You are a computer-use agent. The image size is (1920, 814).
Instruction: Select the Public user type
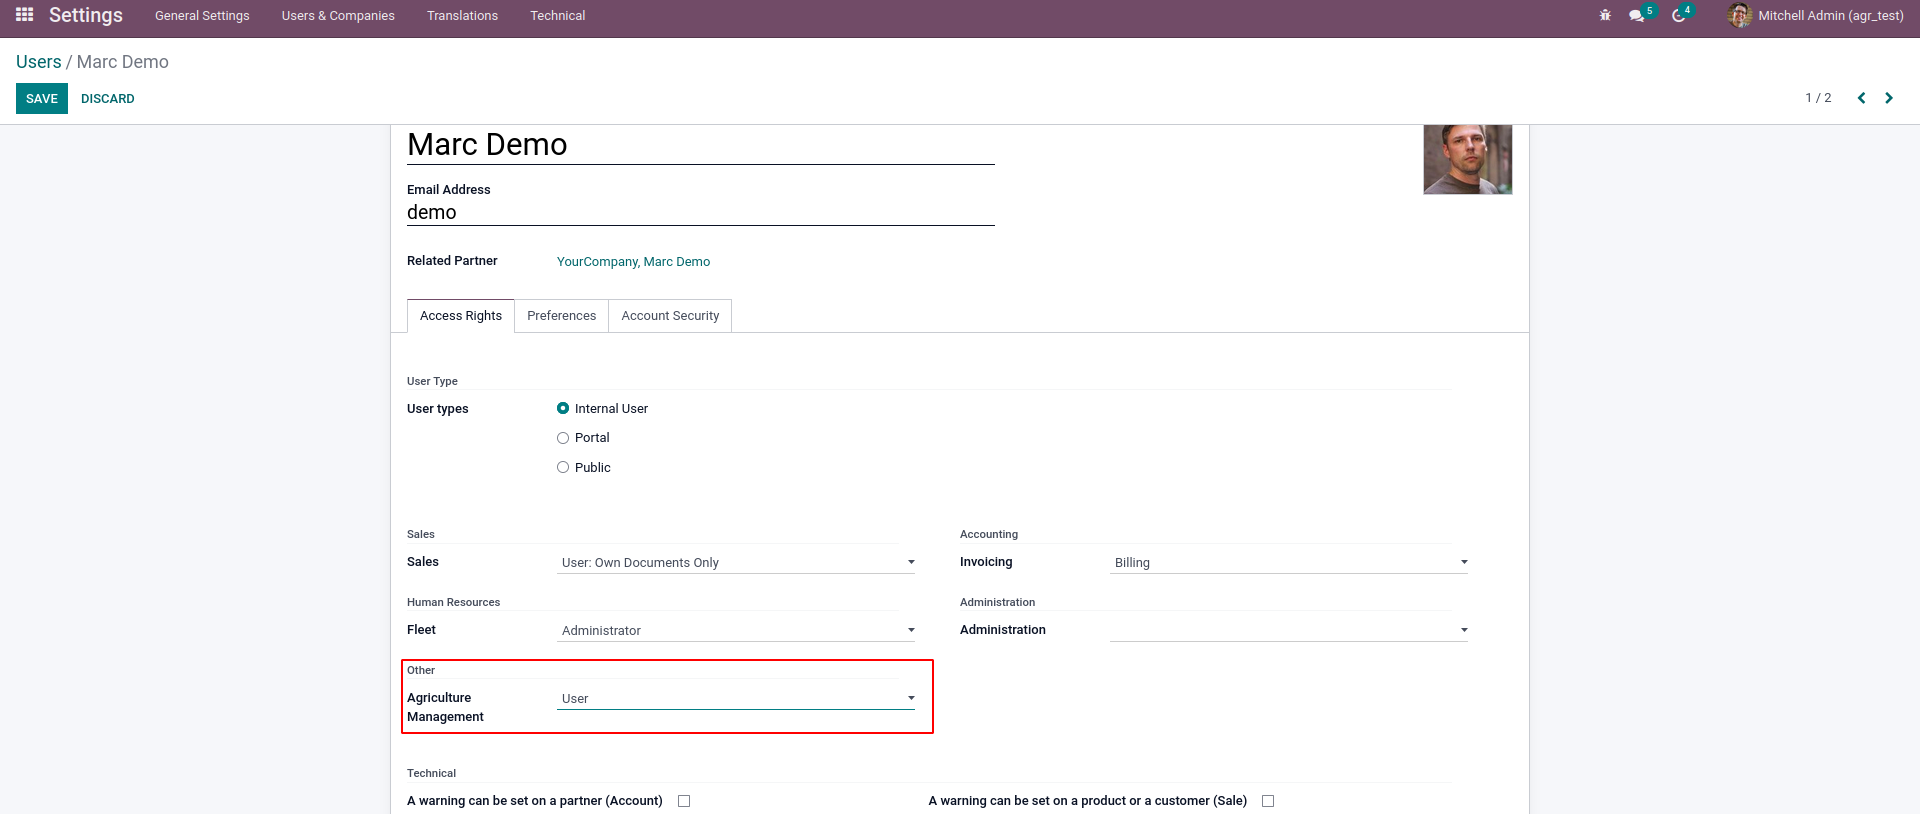coord(563,467)
